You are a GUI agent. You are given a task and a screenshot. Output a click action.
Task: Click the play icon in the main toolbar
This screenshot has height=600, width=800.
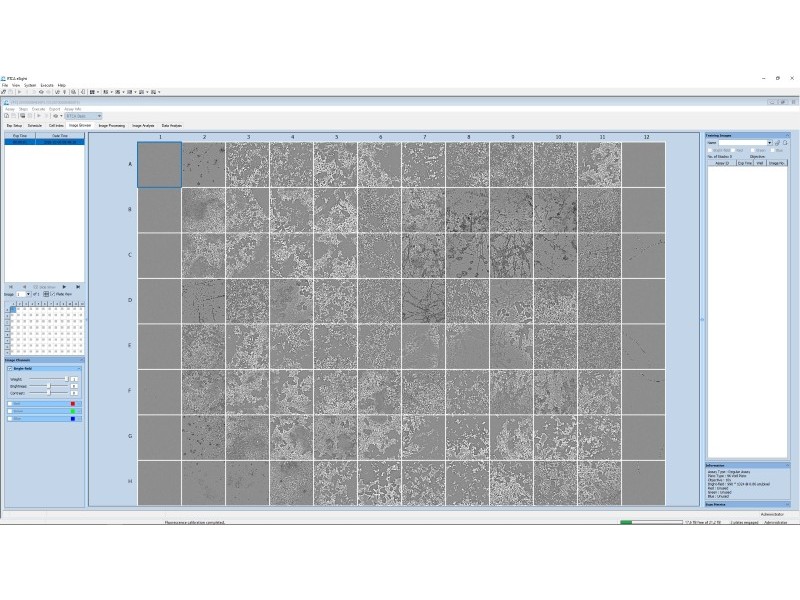coord(19,92)
